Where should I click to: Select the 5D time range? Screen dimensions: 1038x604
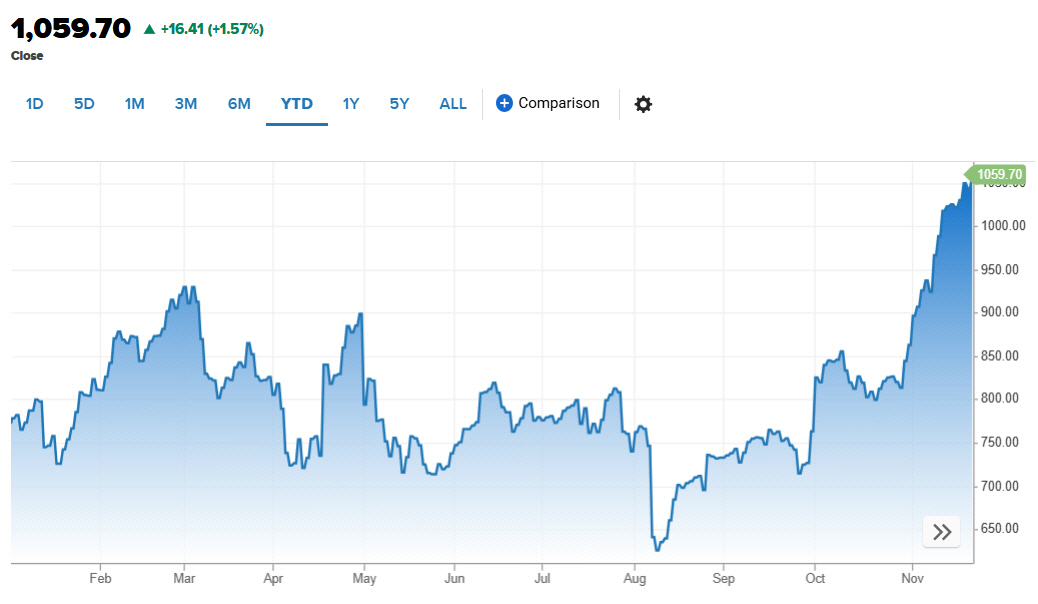[83, 103]
